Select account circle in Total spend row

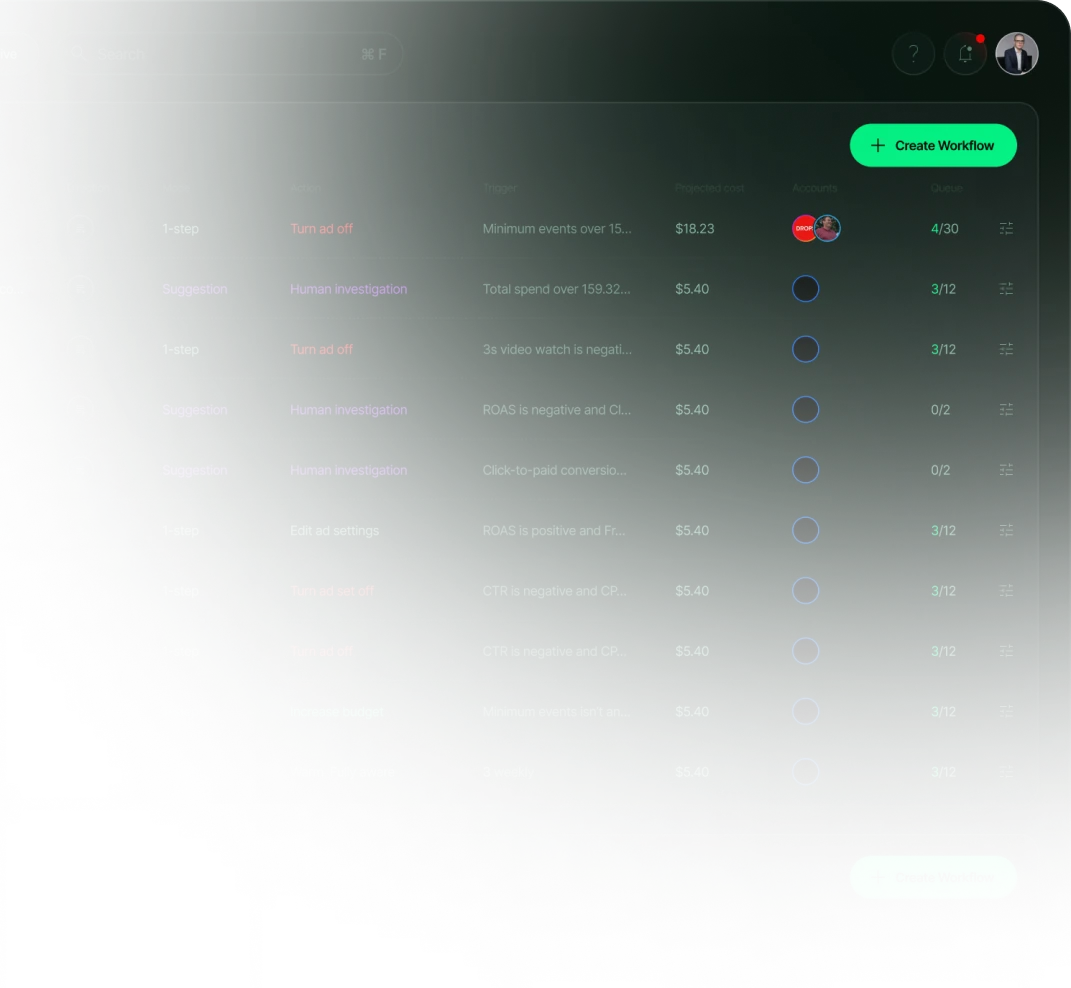coord(805,288)
